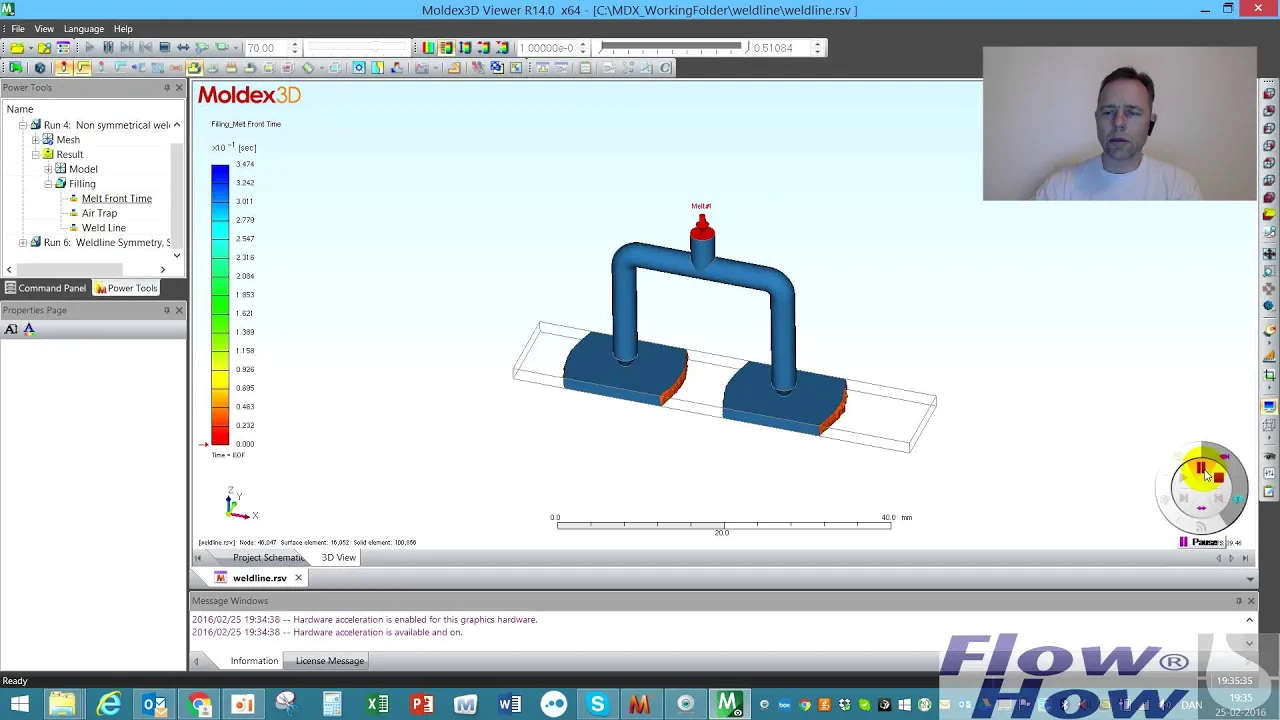Viewport: 1280px width, 720px height.
Task: Click the Moldex3D logo in viewport
Action: [x=249, y=95]
